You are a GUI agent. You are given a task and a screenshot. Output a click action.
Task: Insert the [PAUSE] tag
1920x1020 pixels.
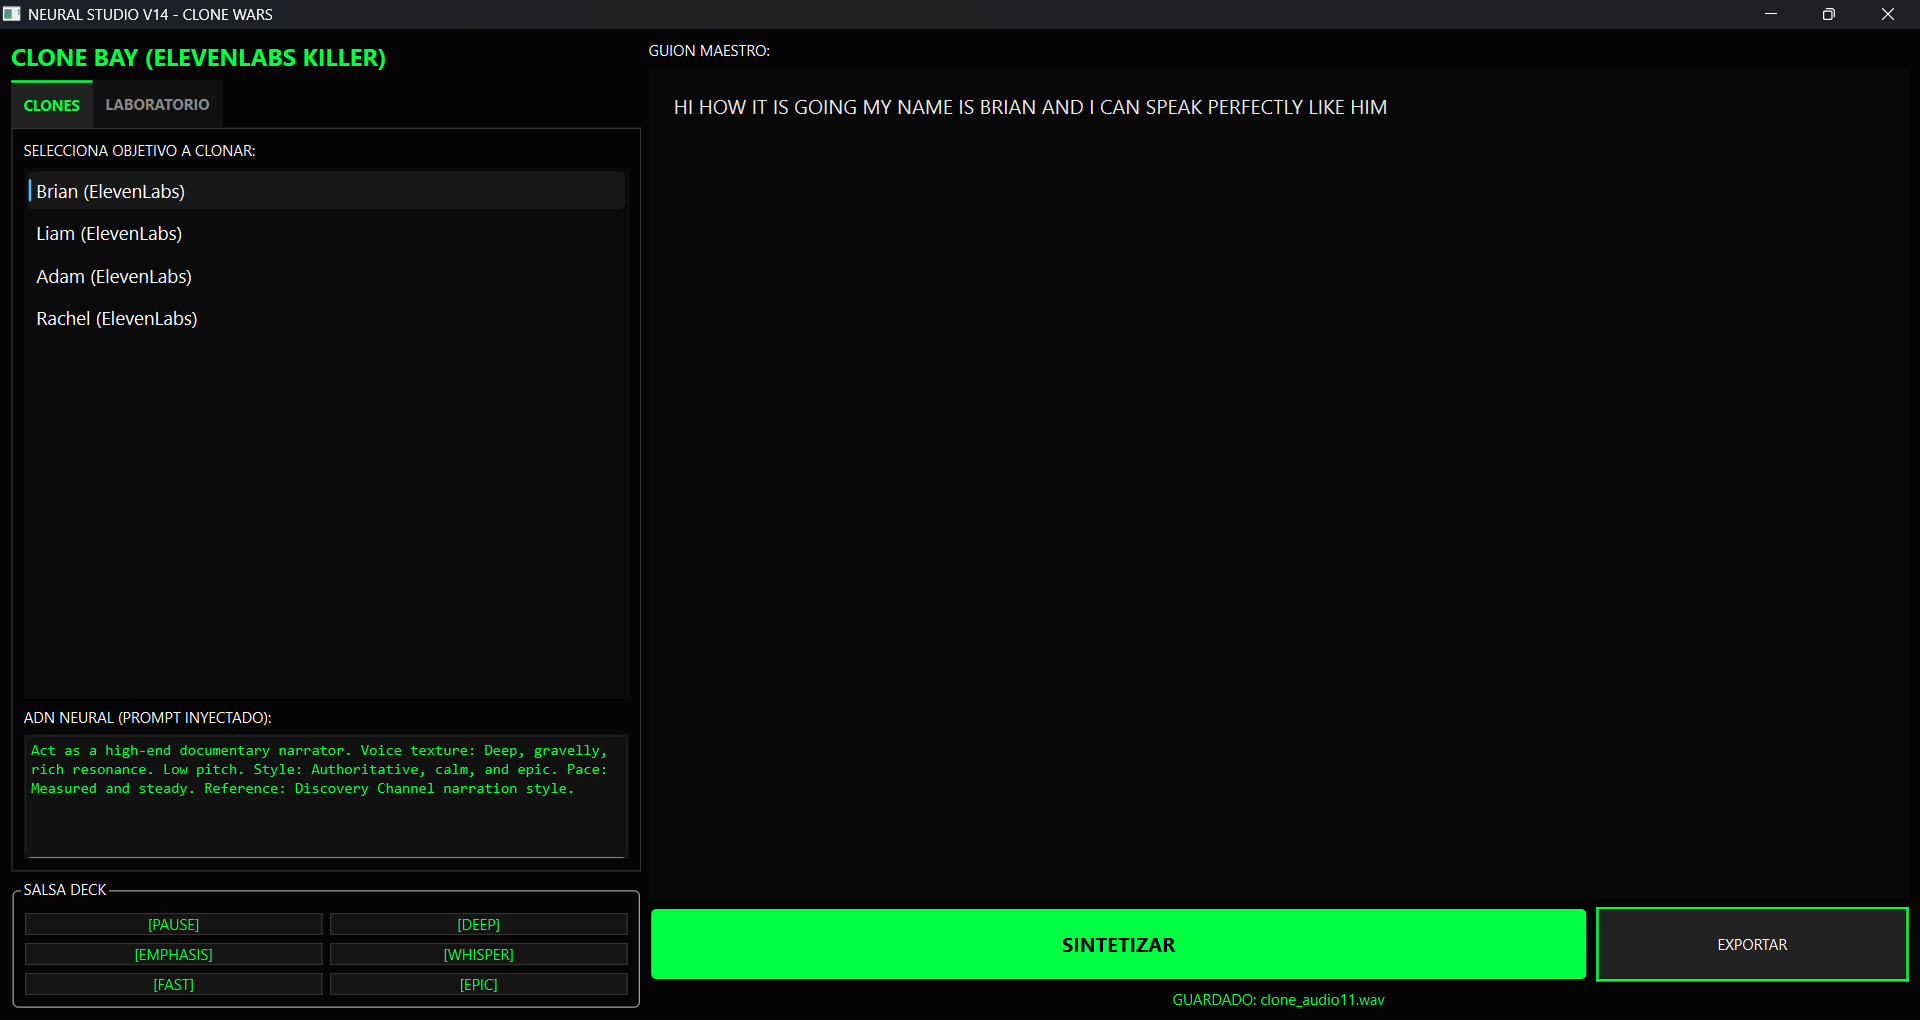point(174,925)
